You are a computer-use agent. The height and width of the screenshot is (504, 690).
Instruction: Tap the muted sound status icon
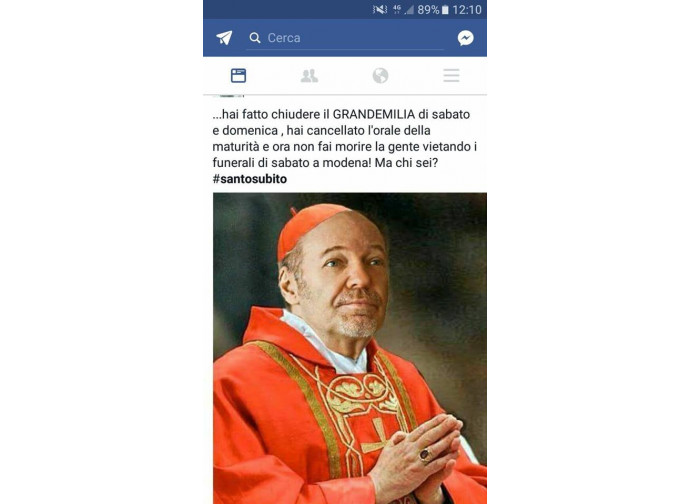click(379, 10)
